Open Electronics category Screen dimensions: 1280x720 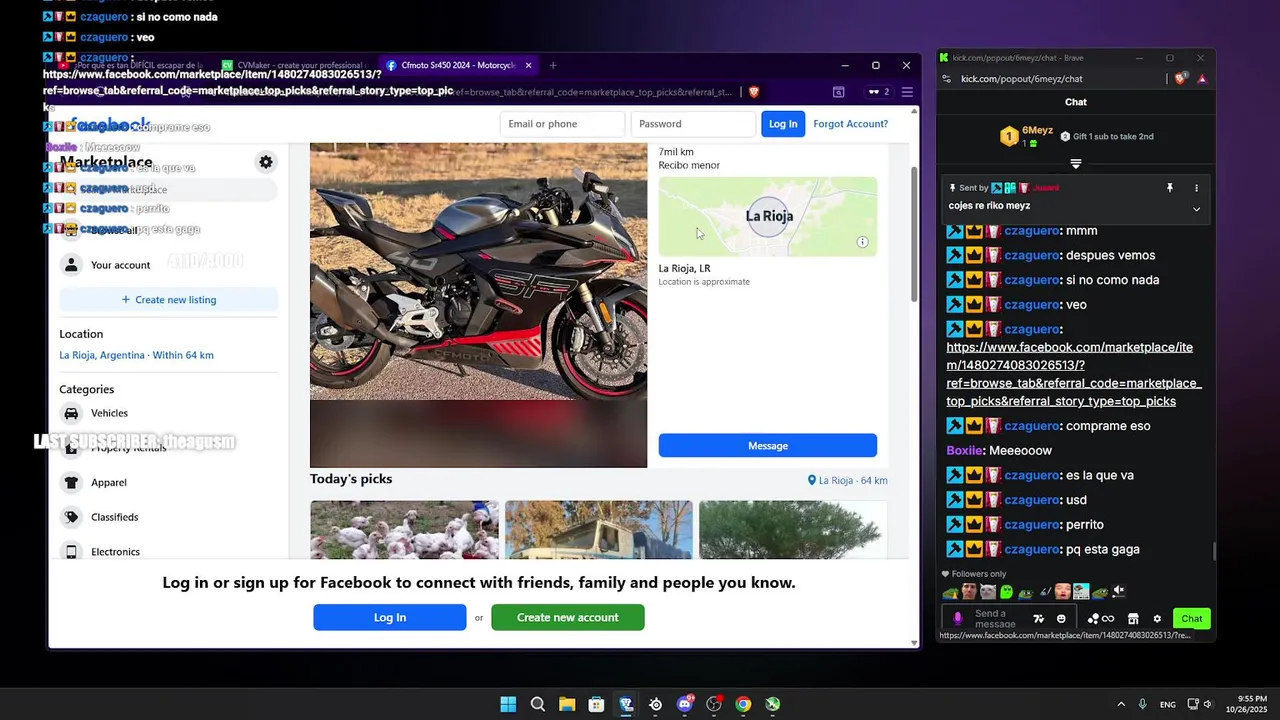[168, 551]
